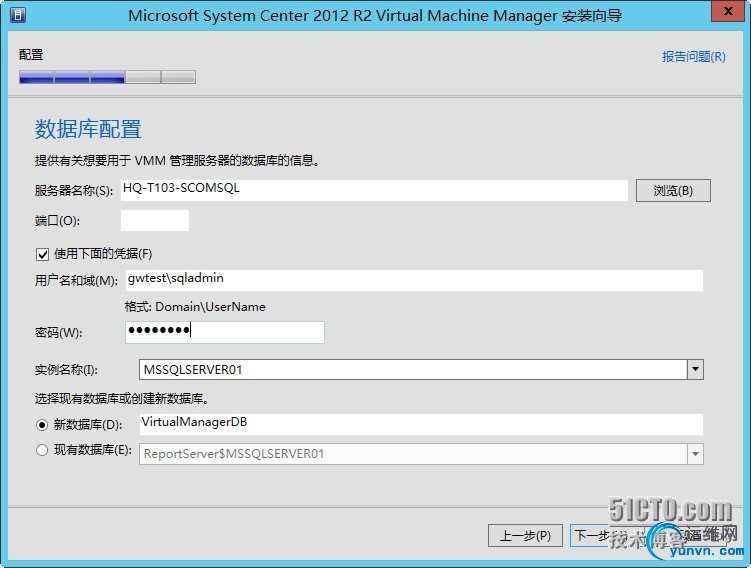
Task: Select the 新数据库(D) radio button
Action: click(42, 424)
